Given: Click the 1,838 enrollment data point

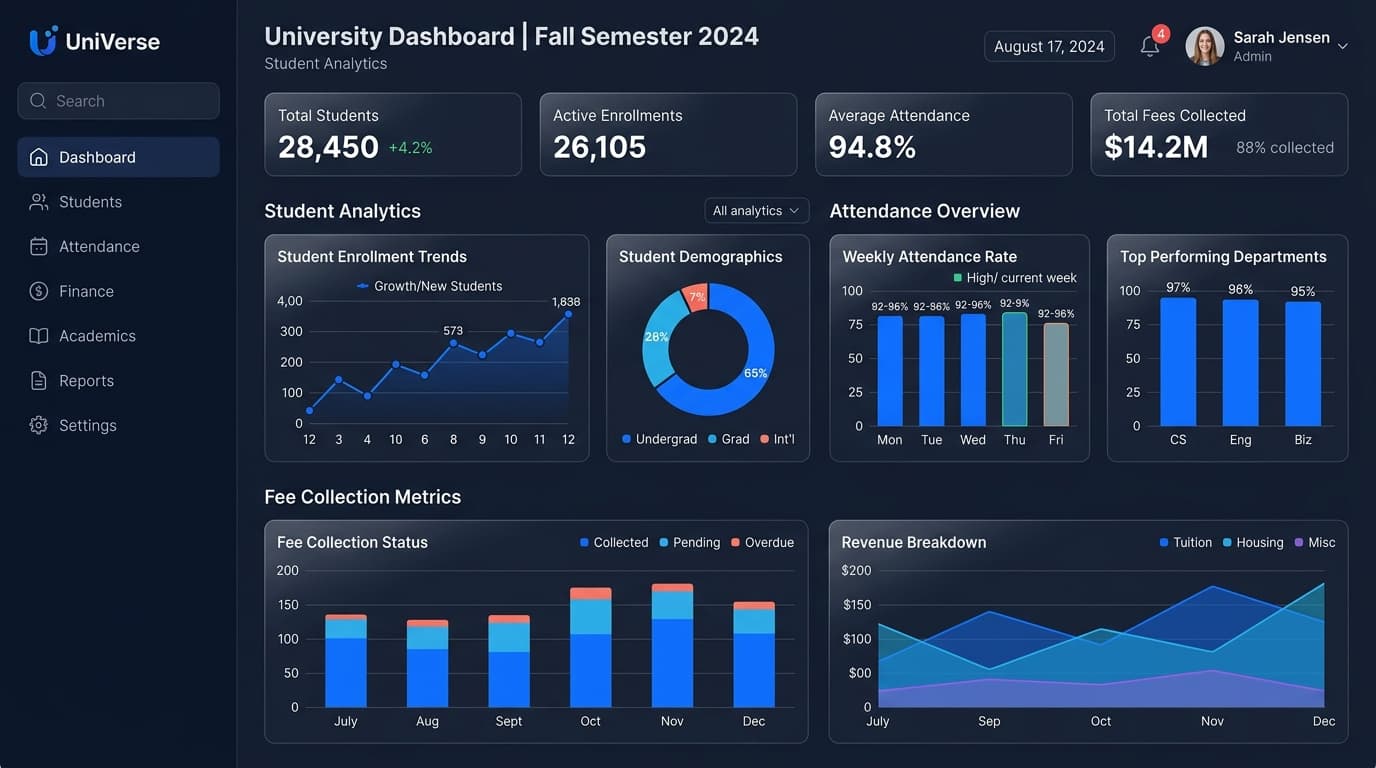Looking at the screenshot, I should [x=568, y=314].
